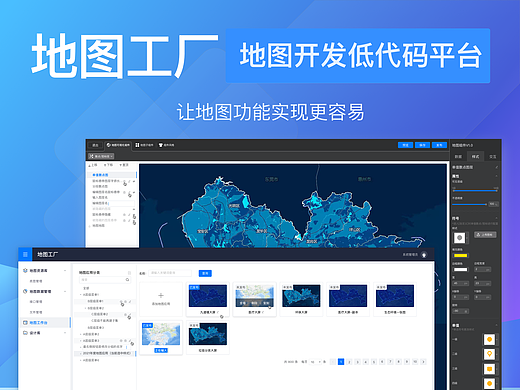520x390 pixels.
Task: Open the 垃圾分类大屏 application thumbnail
Action: tap(208, 334)
